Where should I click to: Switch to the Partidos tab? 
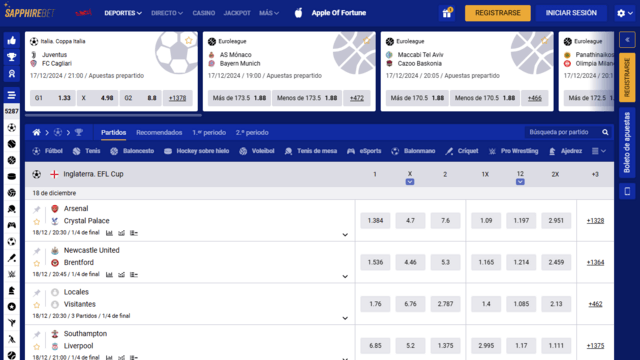[113, 133]
